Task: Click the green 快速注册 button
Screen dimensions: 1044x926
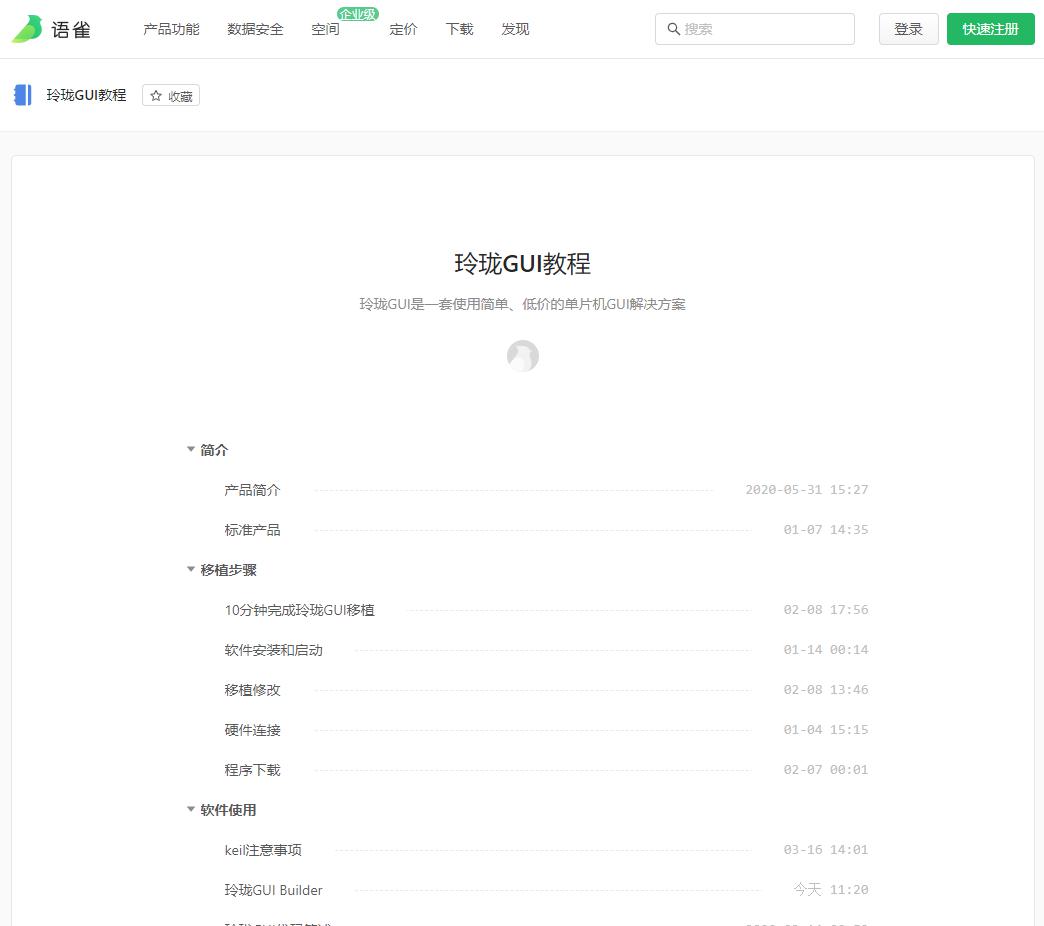Action: tap(991, 29)
